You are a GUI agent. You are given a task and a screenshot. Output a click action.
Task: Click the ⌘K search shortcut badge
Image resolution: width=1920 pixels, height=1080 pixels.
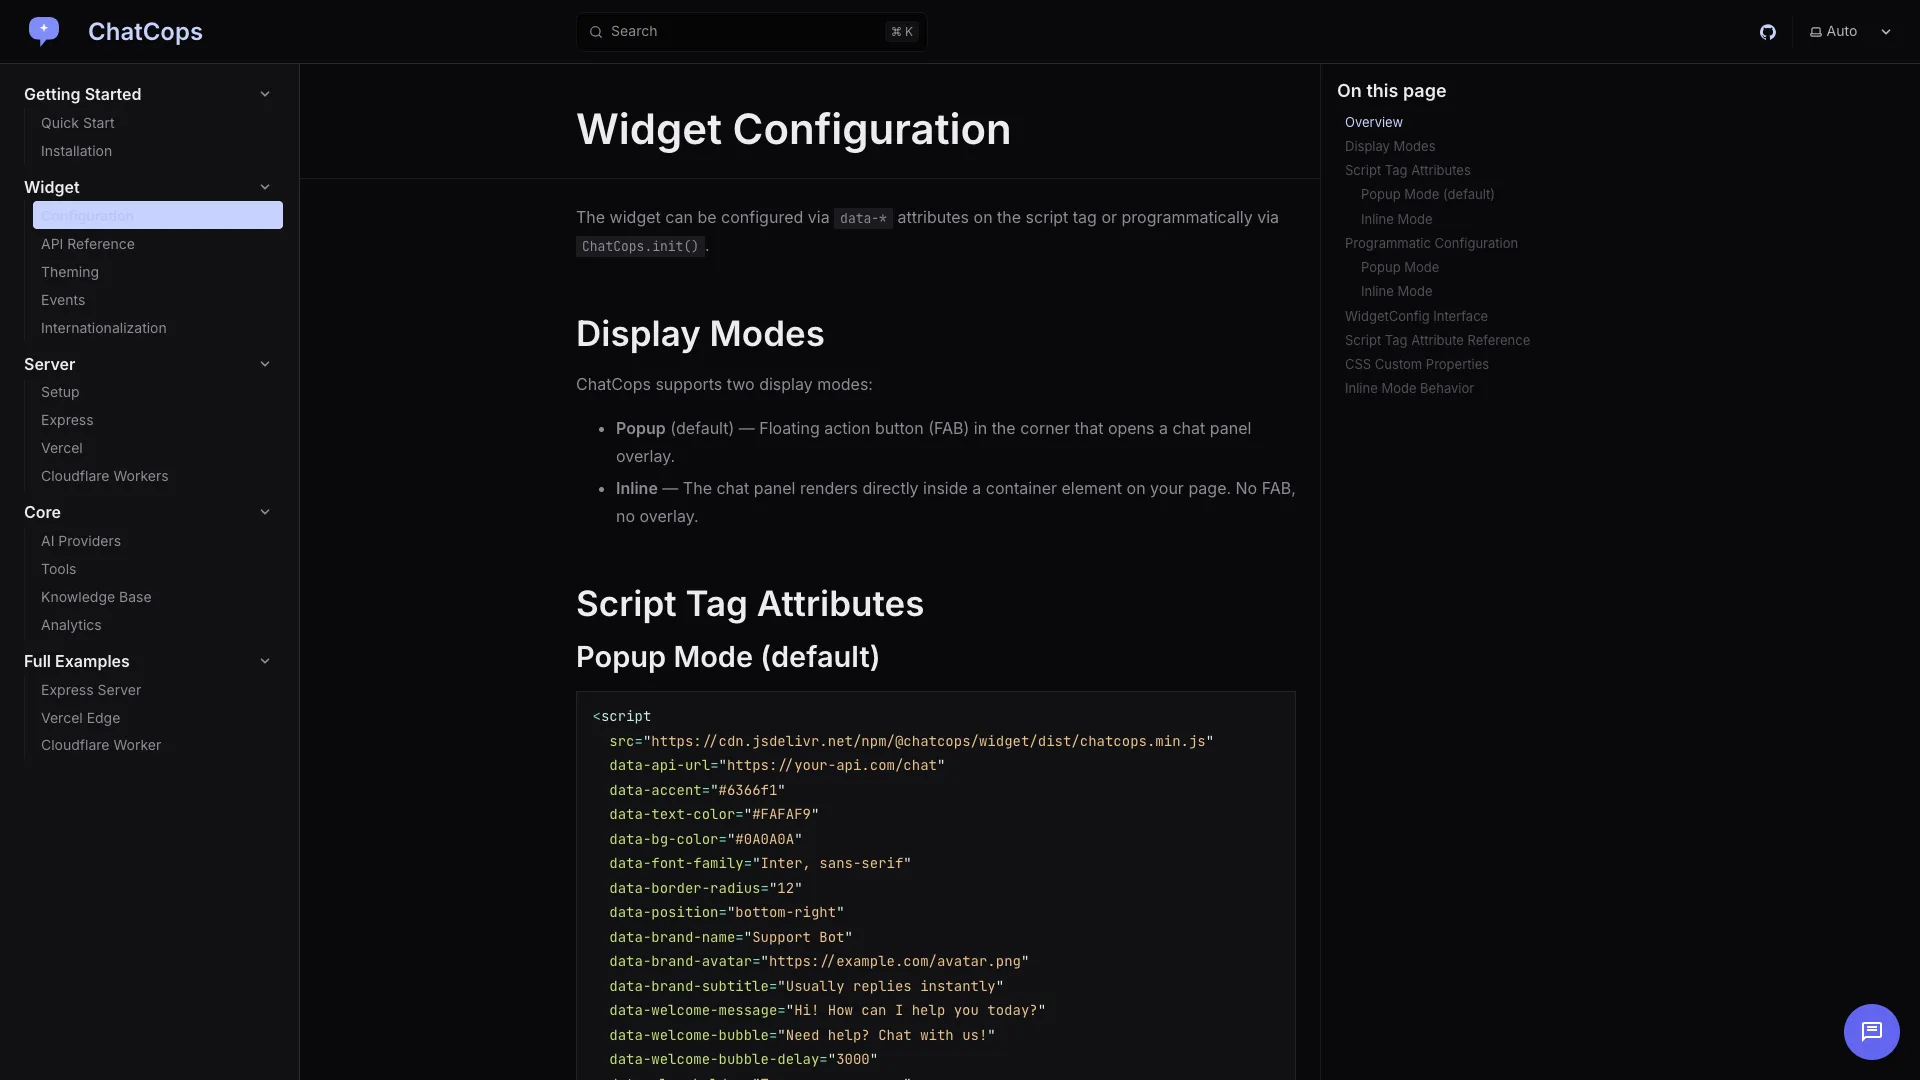tap(902, 32)
